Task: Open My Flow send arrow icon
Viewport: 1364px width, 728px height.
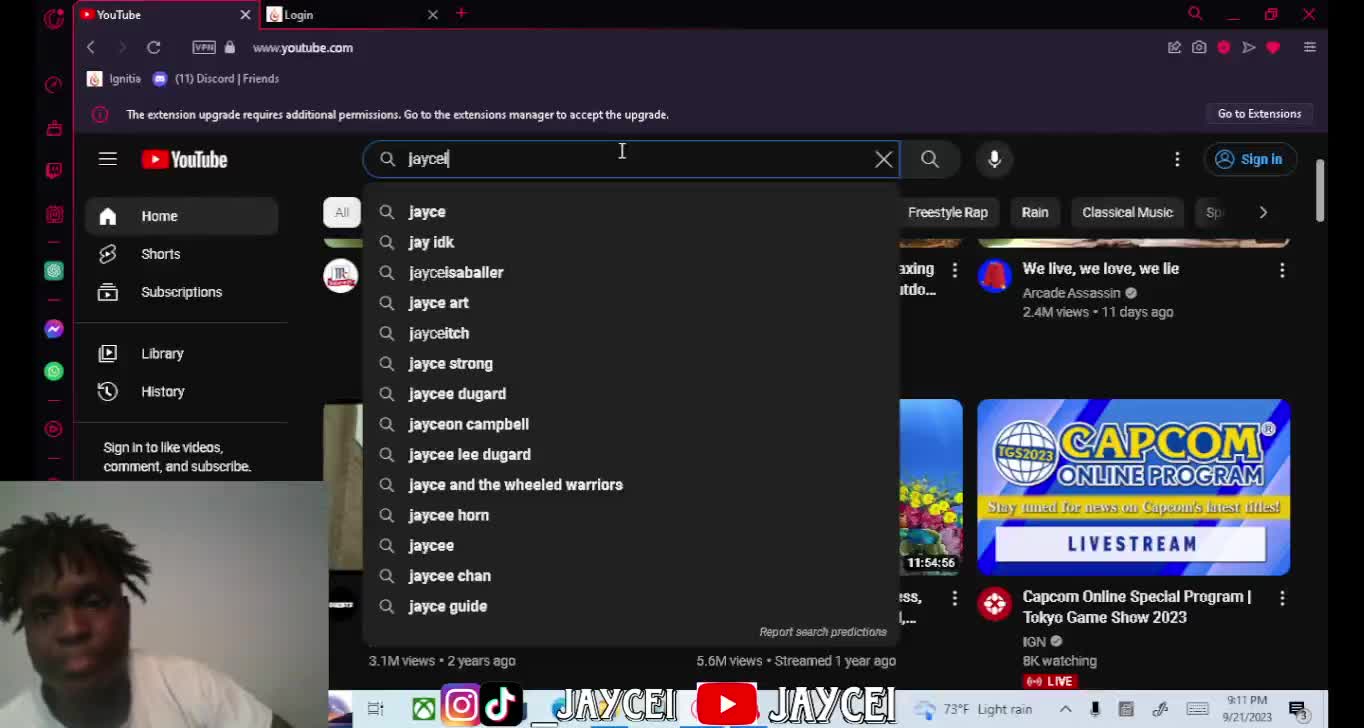Action: tap(1248, 47)
